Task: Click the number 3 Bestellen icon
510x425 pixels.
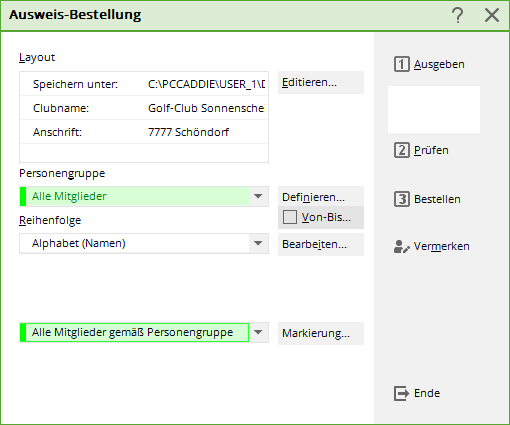Action: (402, 199)
